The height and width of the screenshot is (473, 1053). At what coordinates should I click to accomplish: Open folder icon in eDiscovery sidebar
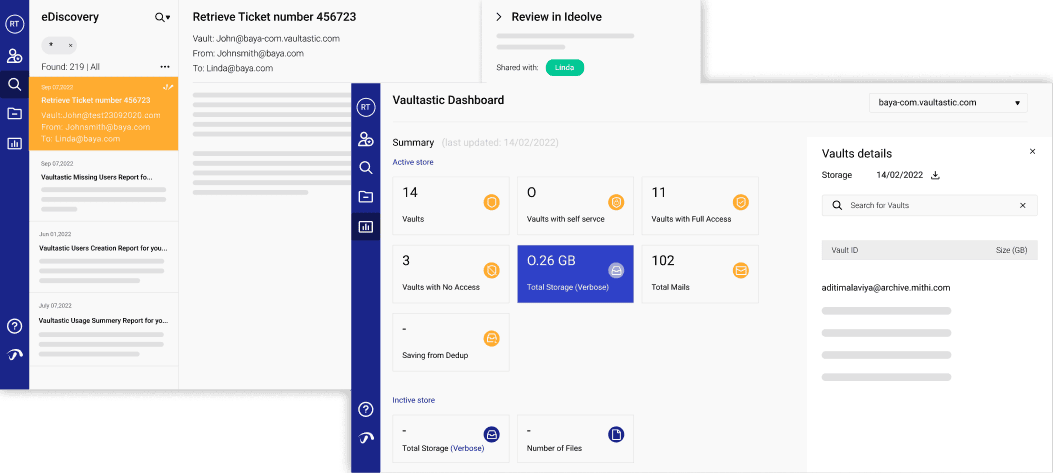pyautogui.click(x=14, y=114)
